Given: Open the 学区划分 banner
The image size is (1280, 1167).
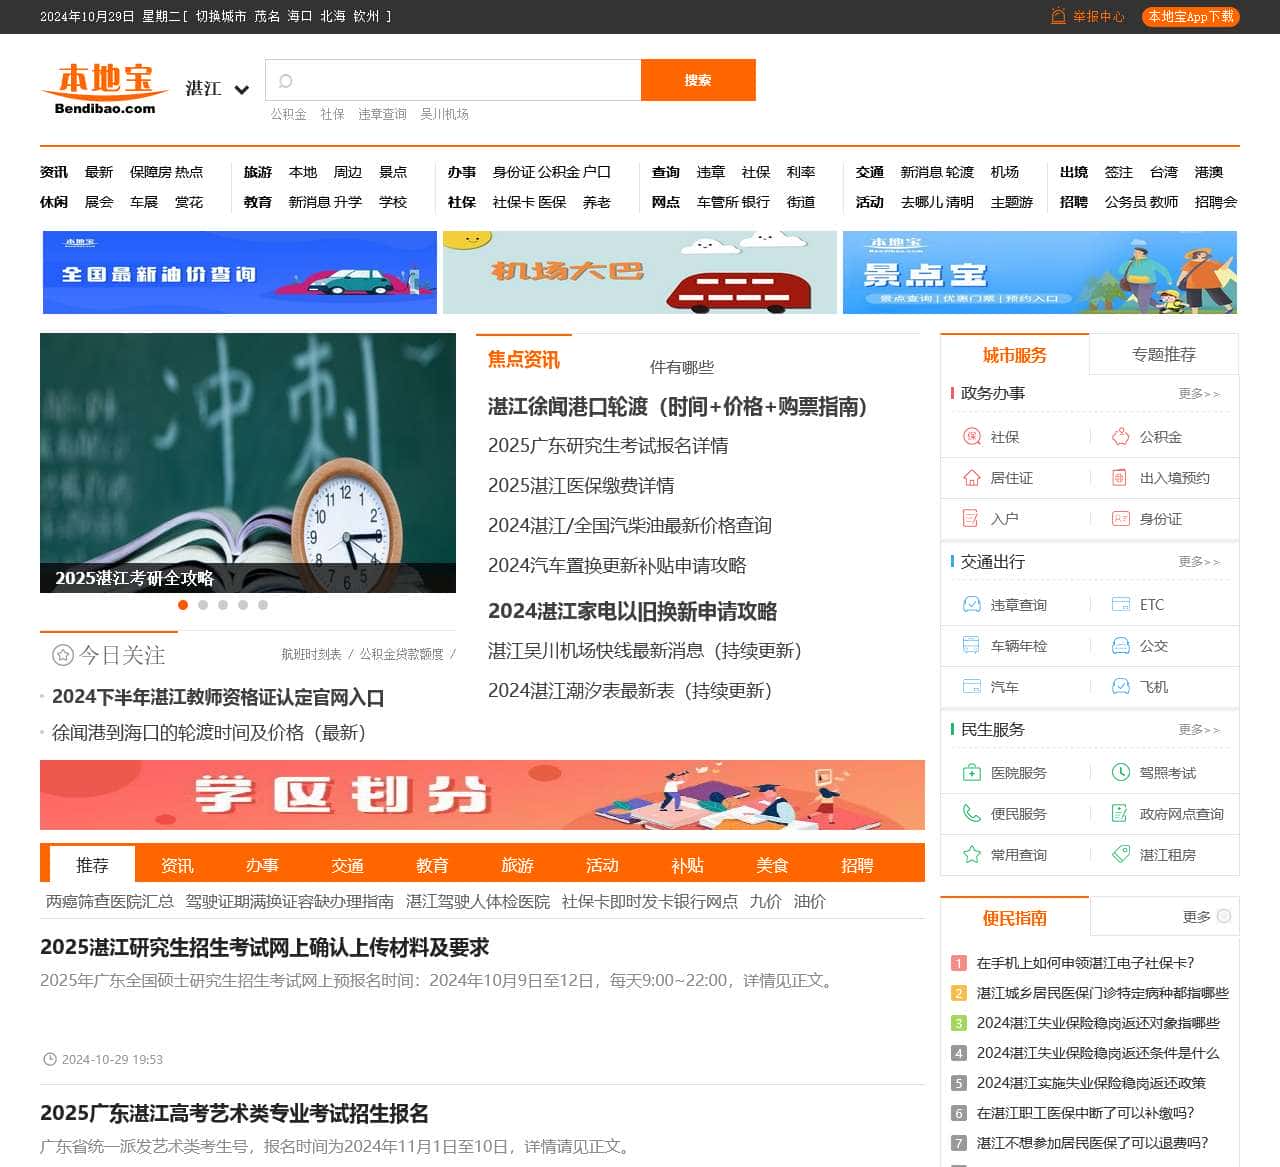Looking at the screenshot, I should click(482, 795).
